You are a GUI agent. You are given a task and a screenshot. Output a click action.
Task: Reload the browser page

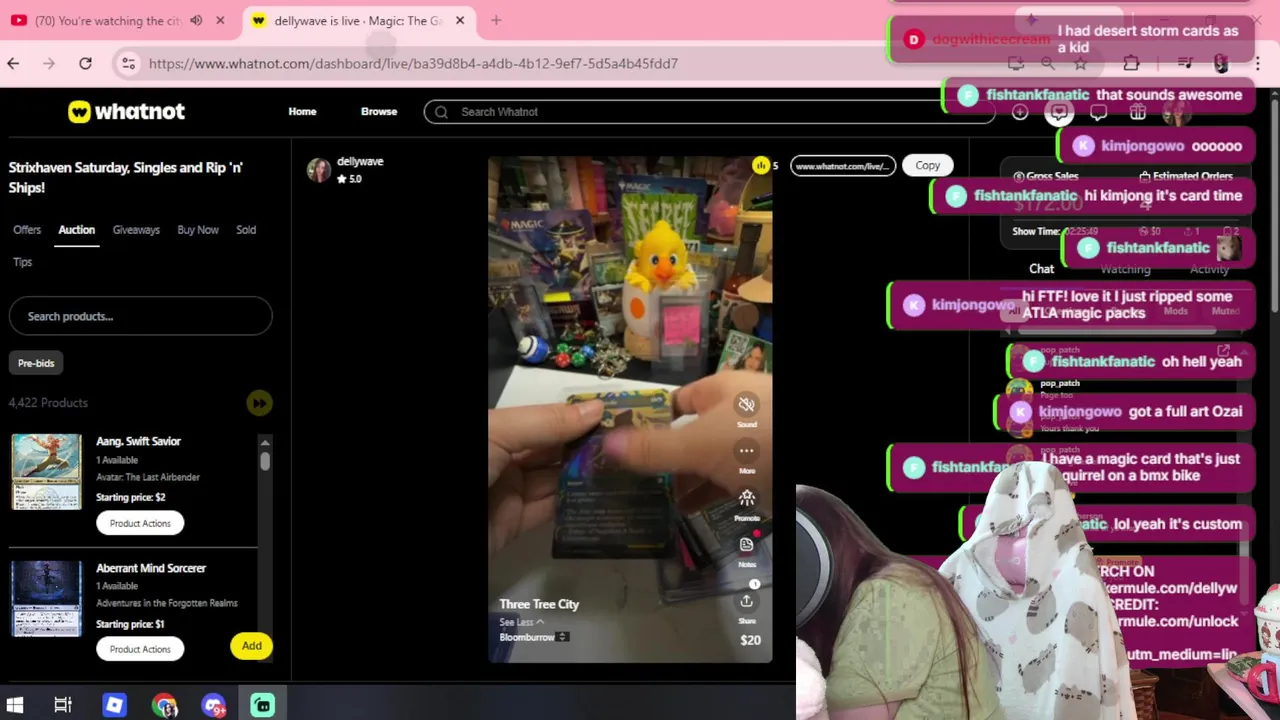pyautogui.click(x=85, y=63)
